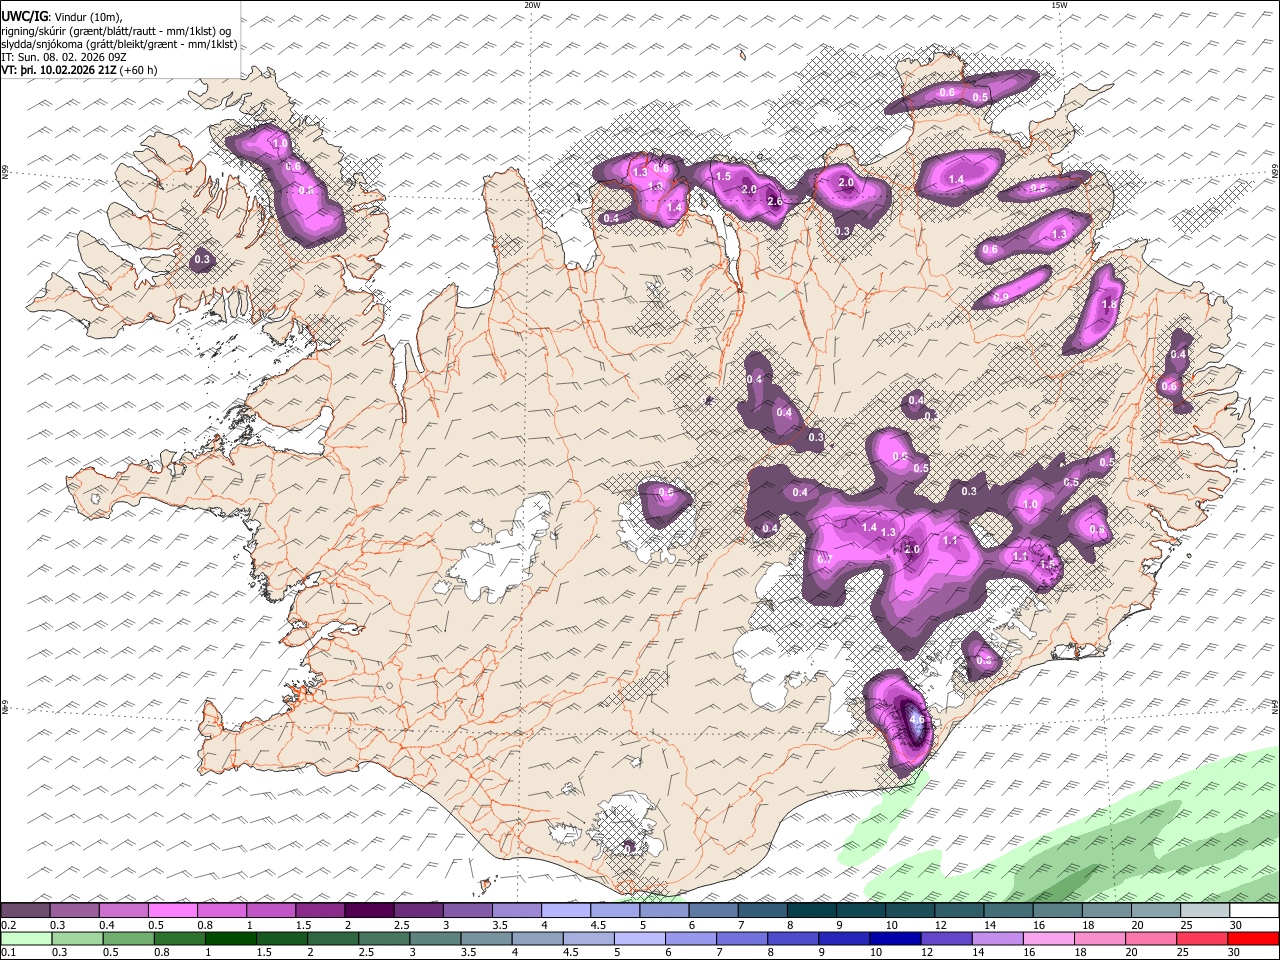Click the '0.4' label under the upper legend
Image resolution: width=1280 pixels, height=960 pixels.
click(107, 925)
